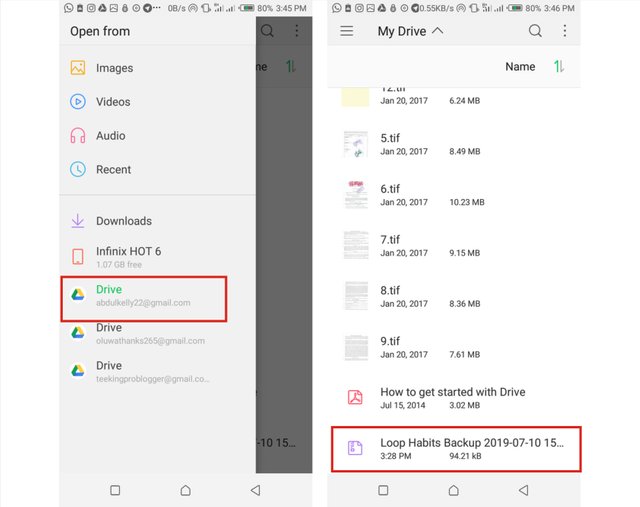Open file 9.tif

click(454, 347)
